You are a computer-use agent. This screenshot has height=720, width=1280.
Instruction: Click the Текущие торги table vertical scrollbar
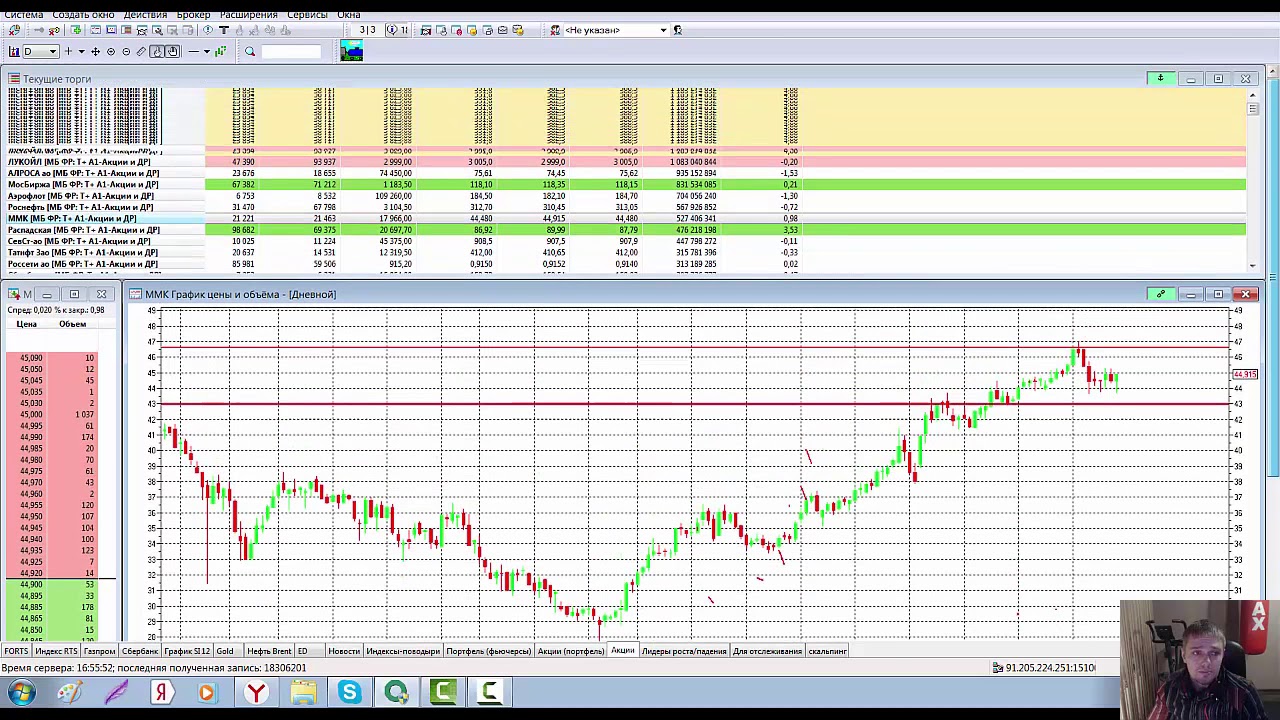pos(1253,180)
